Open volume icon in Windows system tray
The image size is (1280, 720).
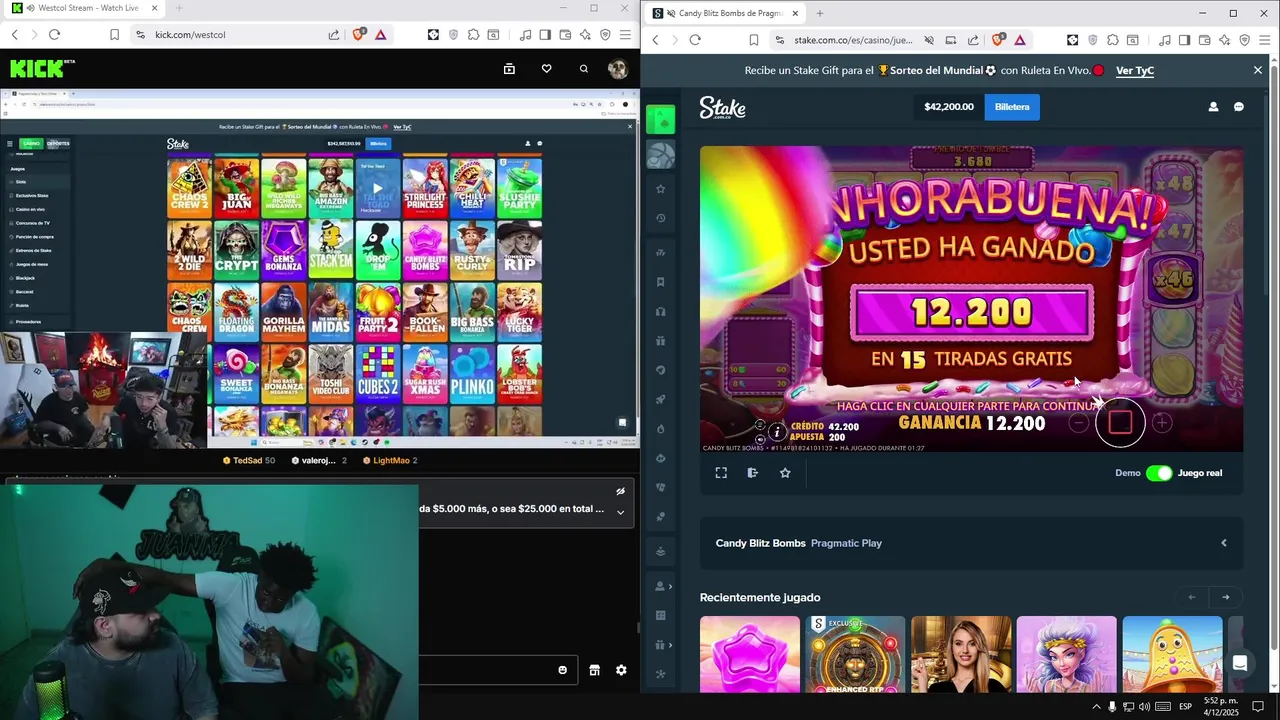click(x=1144, y=707)
